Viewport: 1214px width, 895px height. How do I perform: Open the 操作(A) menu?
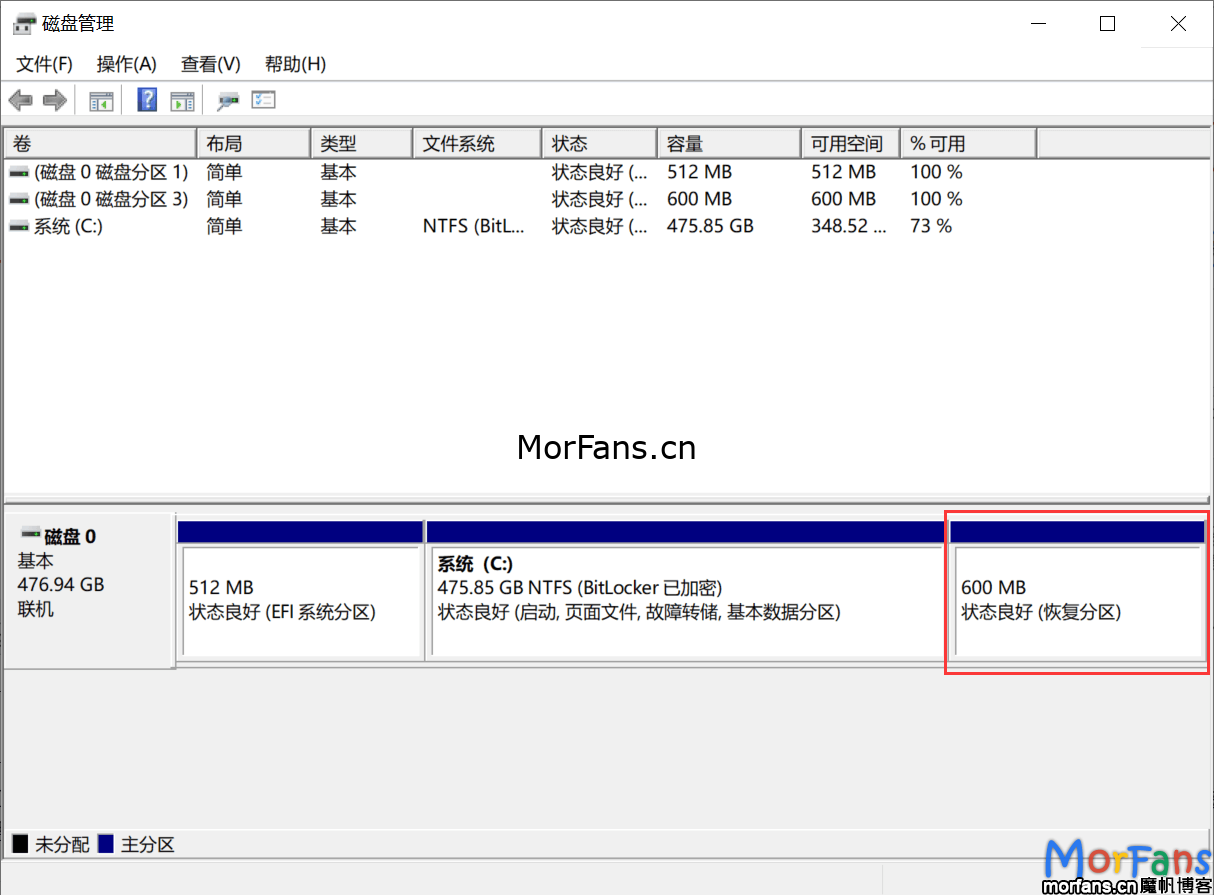127,64
